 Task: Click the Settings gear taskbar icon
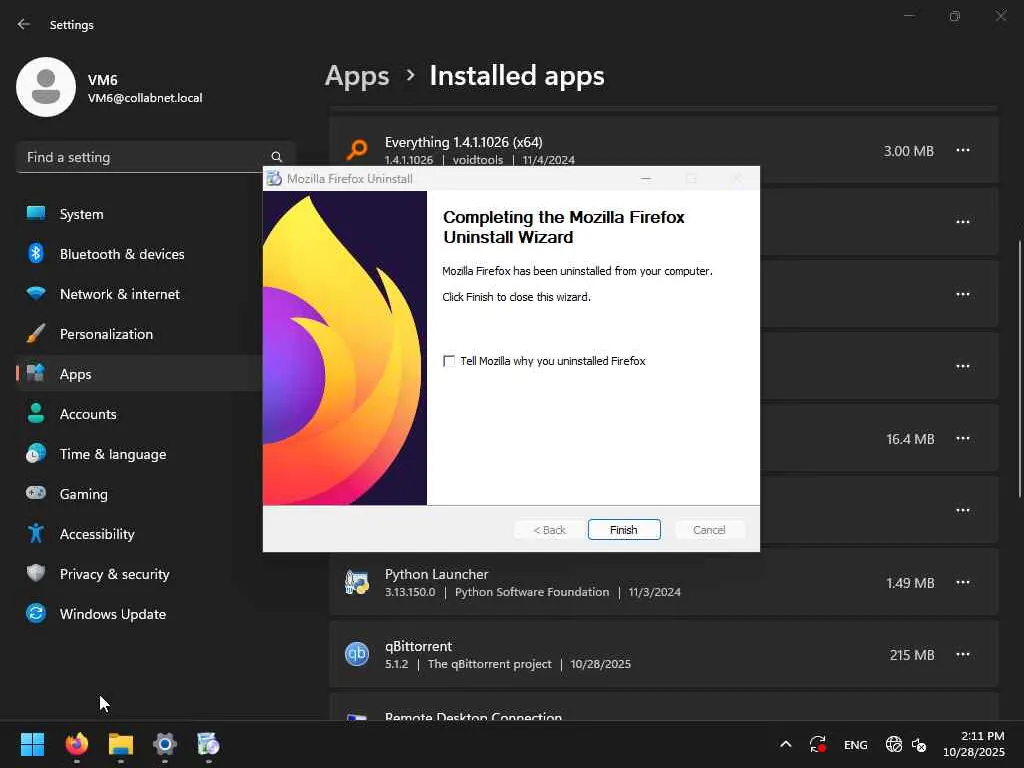coord(165,744)
